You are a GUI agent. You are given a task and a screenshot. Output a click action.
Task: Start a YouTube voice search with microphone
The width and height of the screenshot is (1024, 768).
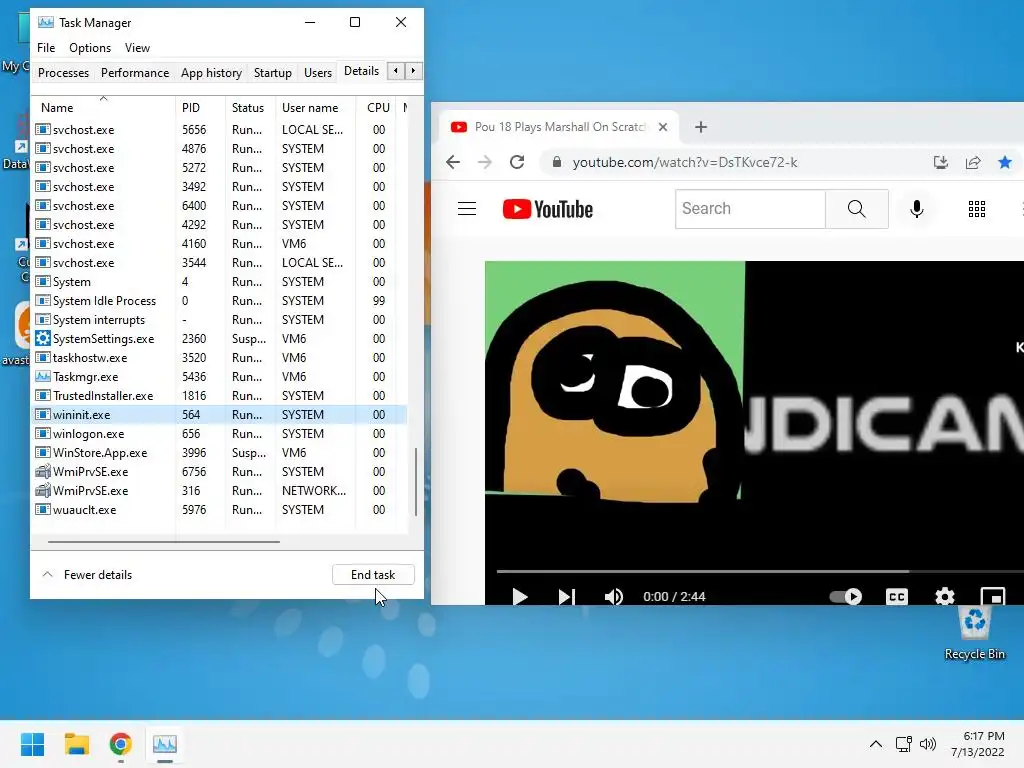(917, 209)
